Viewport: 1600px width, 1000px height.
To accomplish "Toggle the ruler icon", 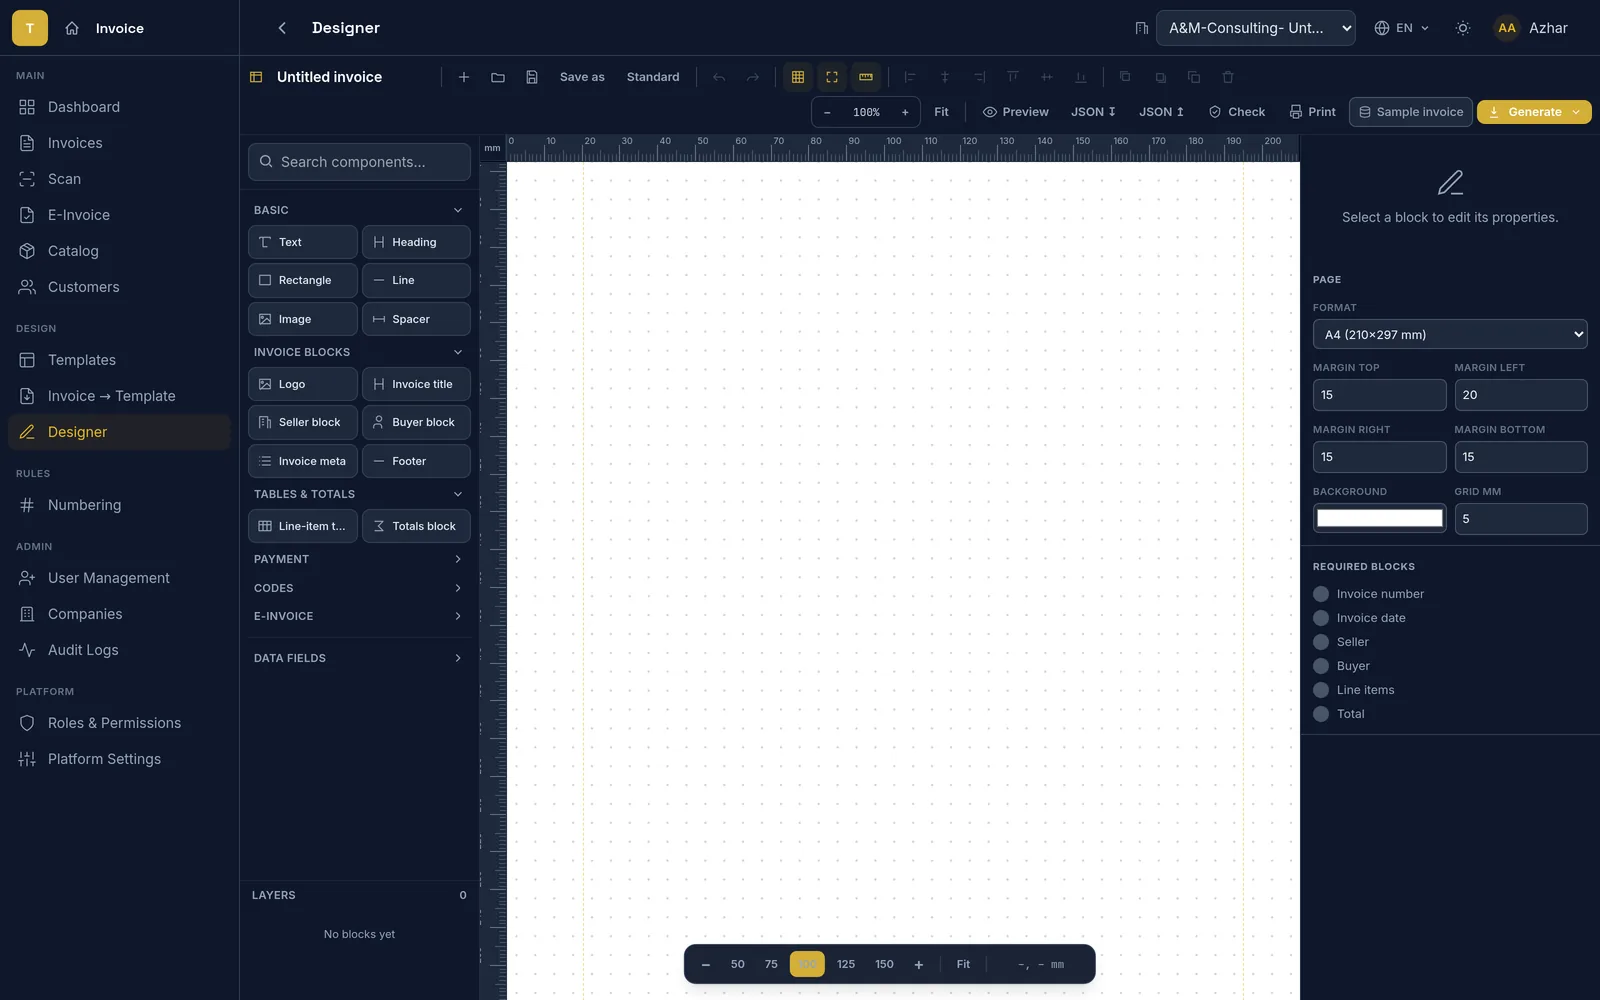I will click(x=866, y=77).
